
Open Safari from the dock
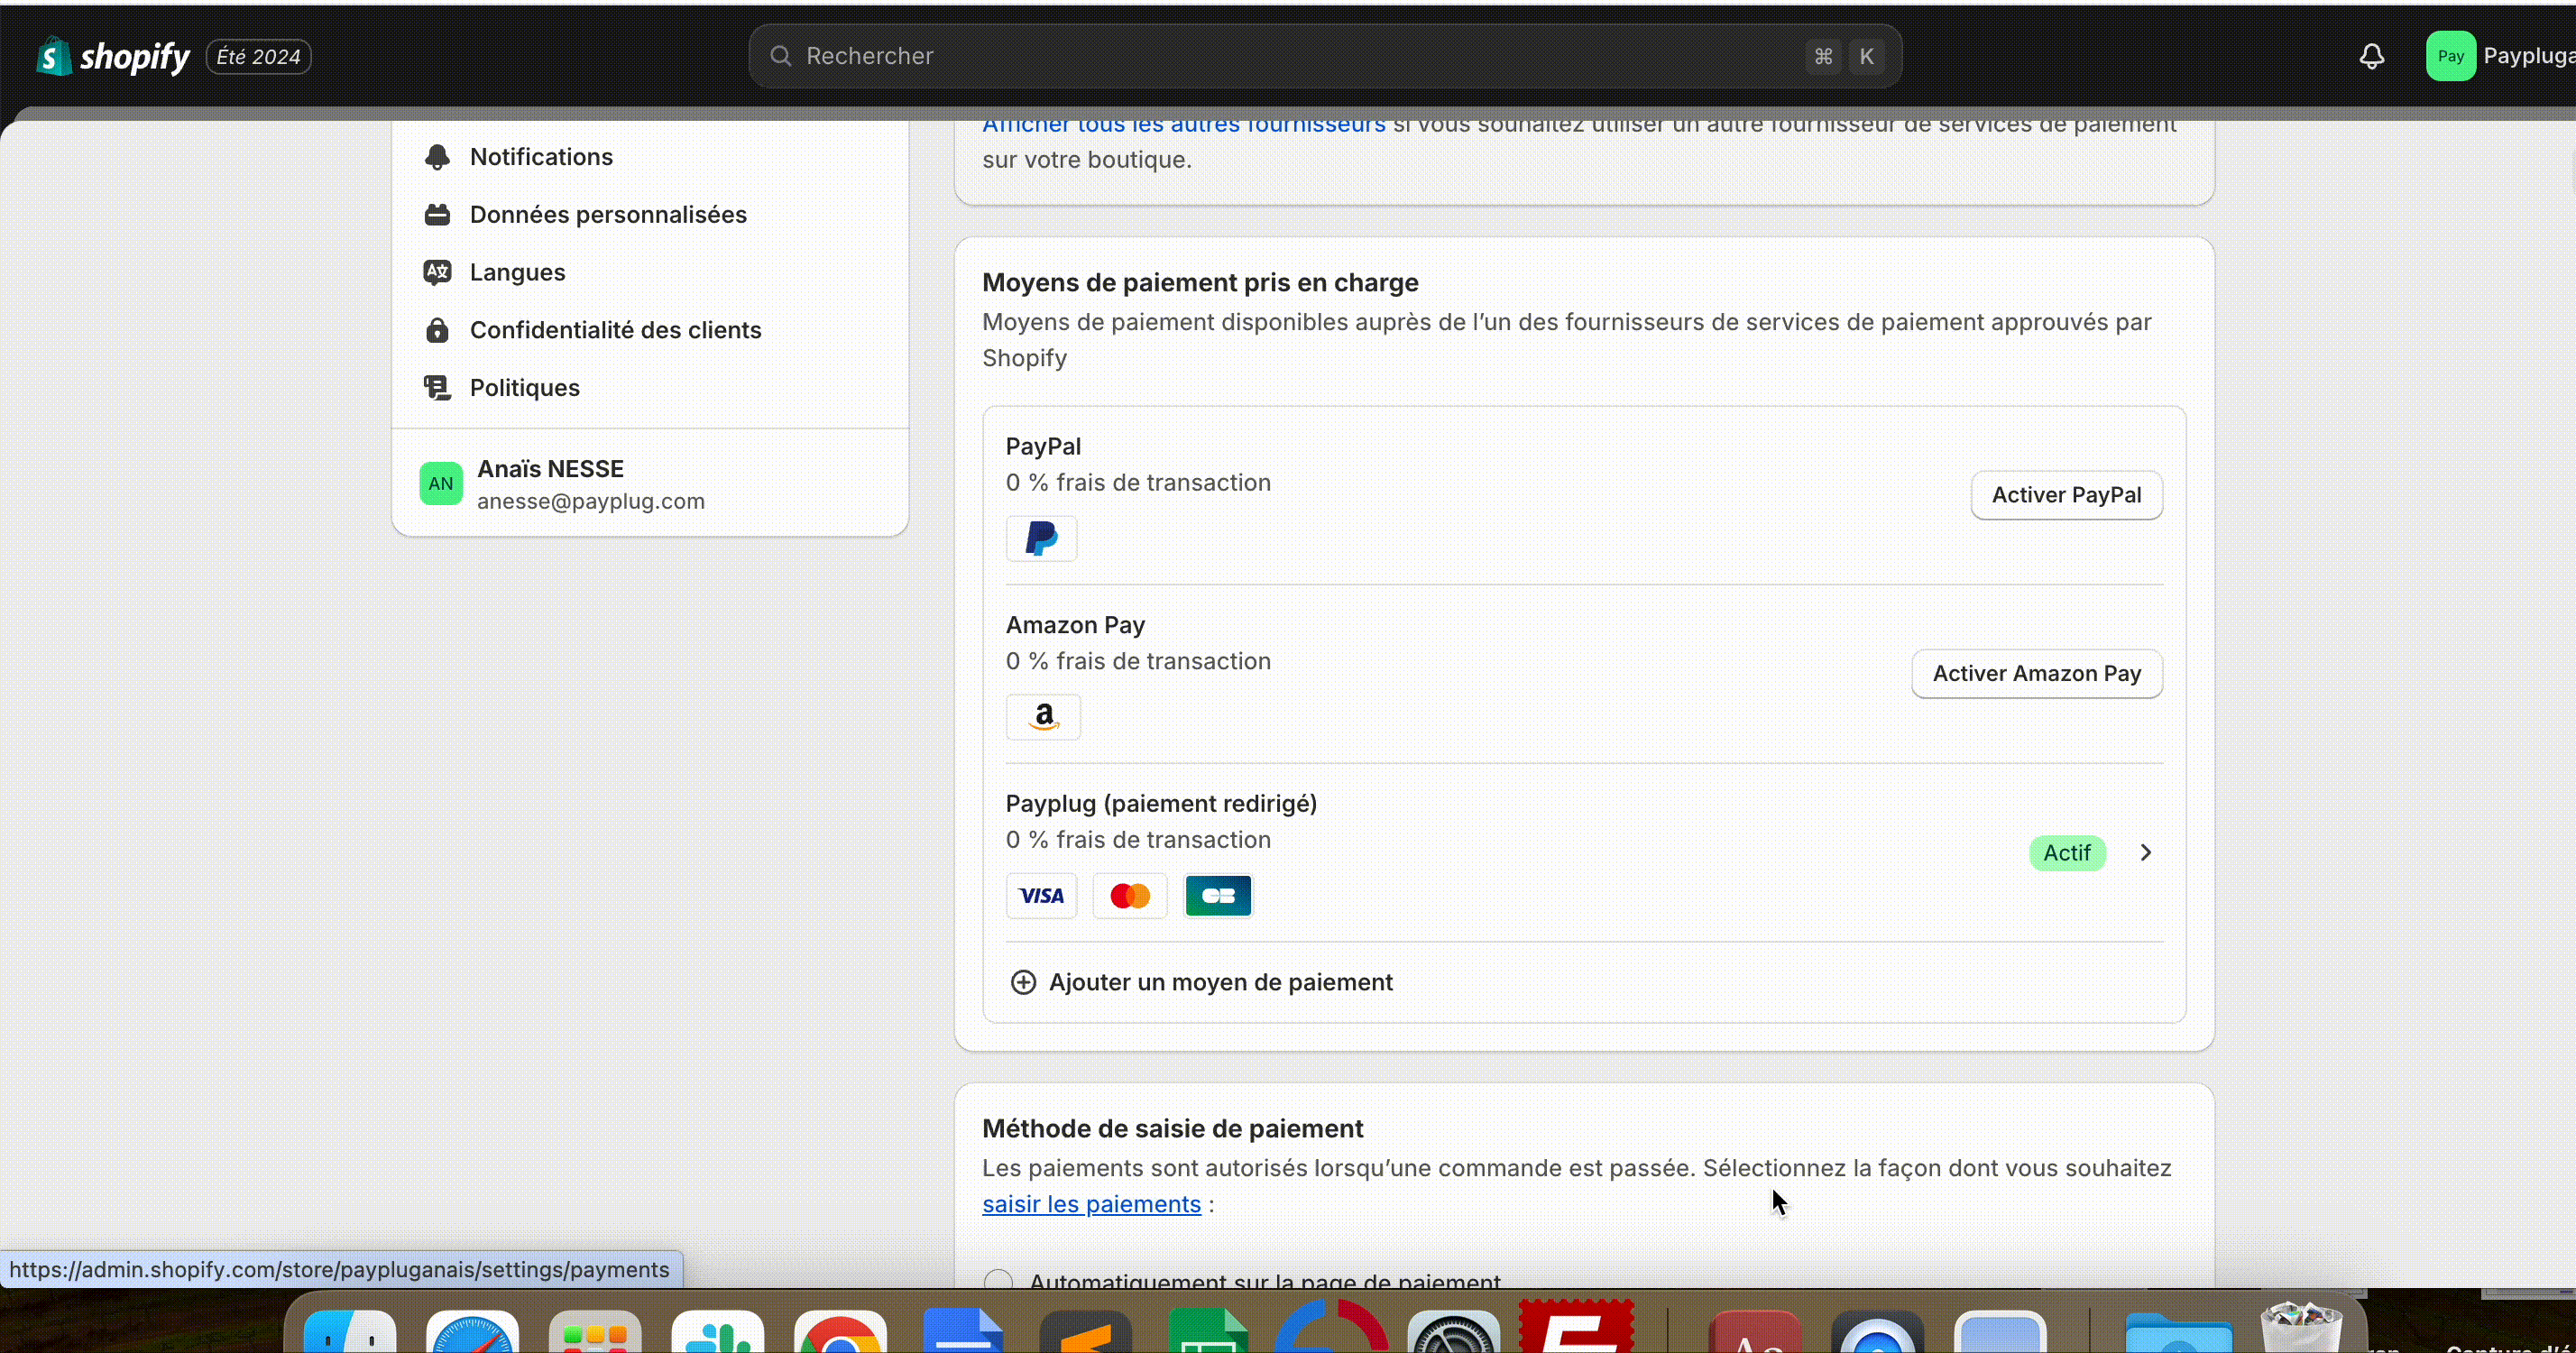coord(472,1331)
